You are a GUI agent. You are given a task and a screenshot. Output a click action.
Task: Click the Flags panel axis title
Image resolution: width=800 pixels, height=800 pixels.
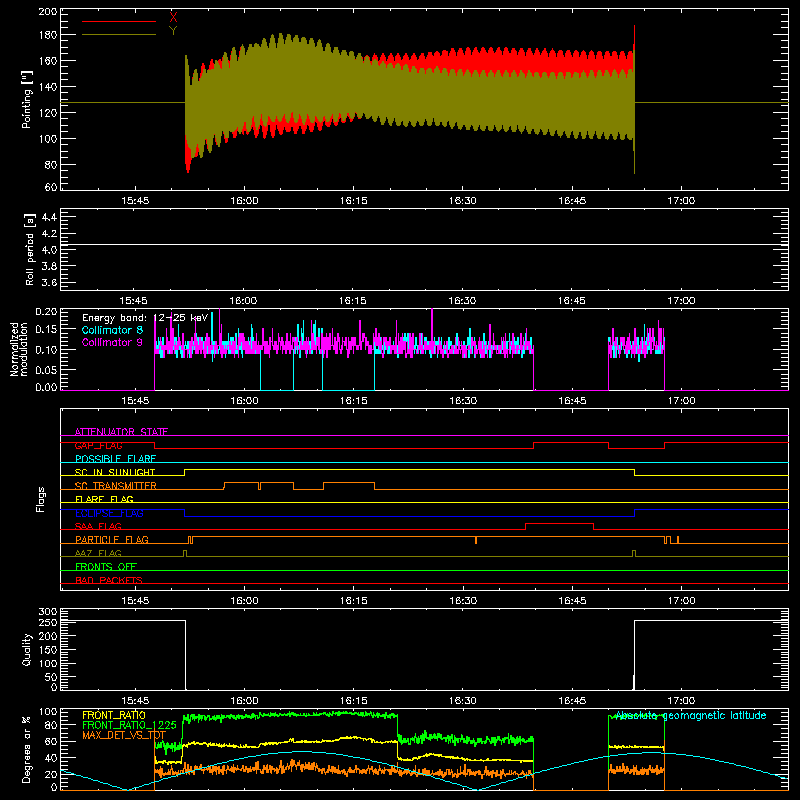pos(41,499)
